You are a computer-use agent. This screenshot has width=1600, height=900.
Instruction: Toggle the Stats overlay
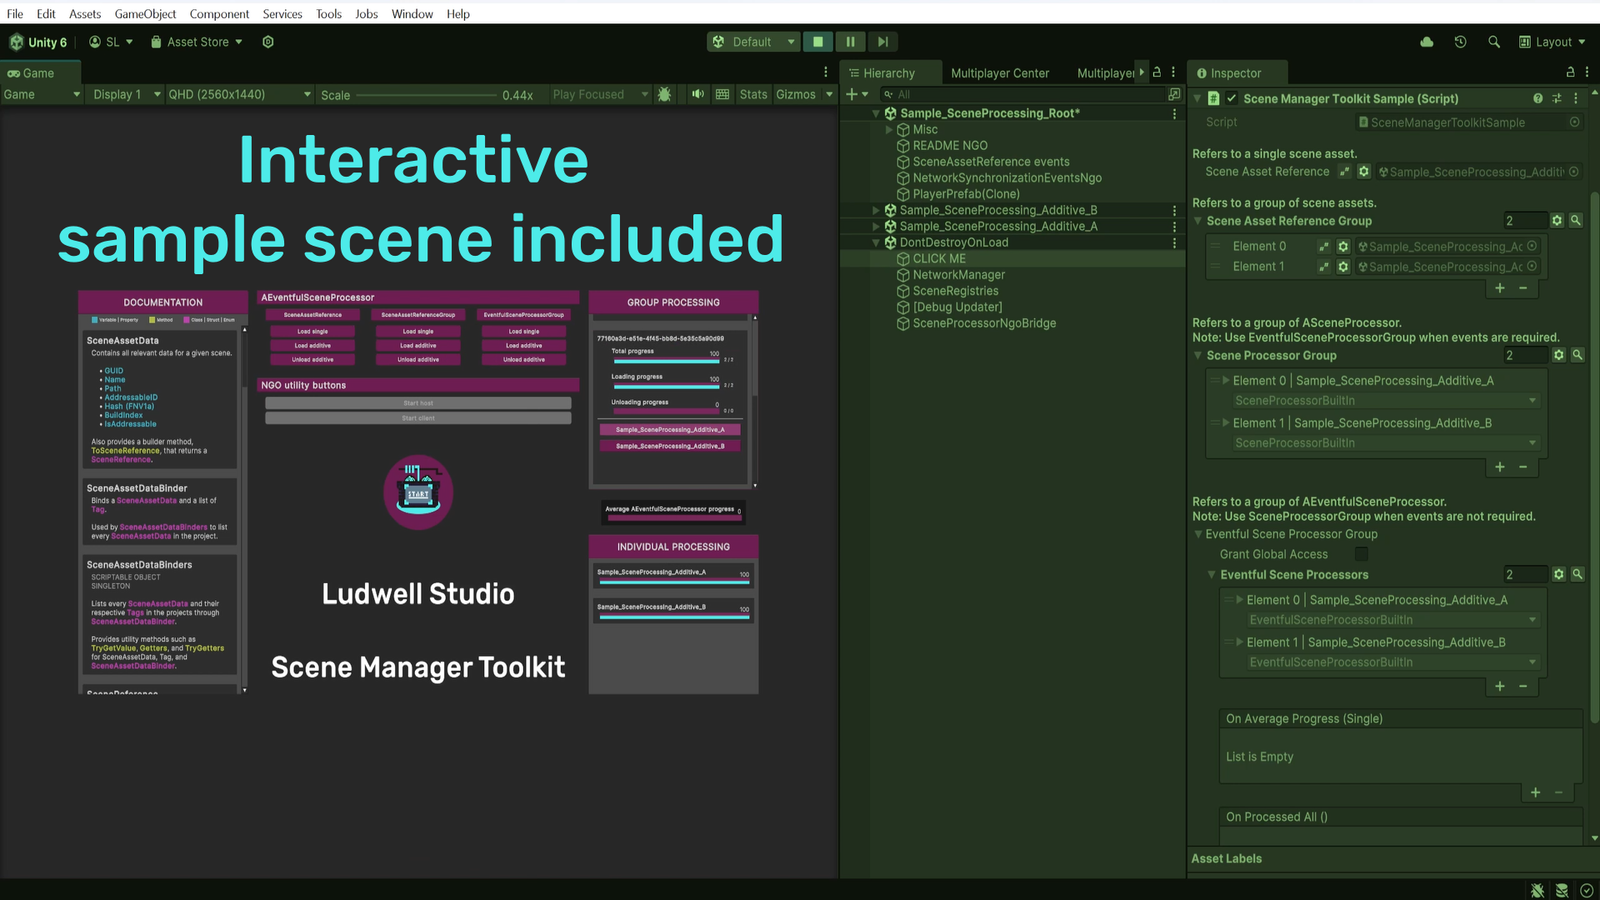coord(753,94)
